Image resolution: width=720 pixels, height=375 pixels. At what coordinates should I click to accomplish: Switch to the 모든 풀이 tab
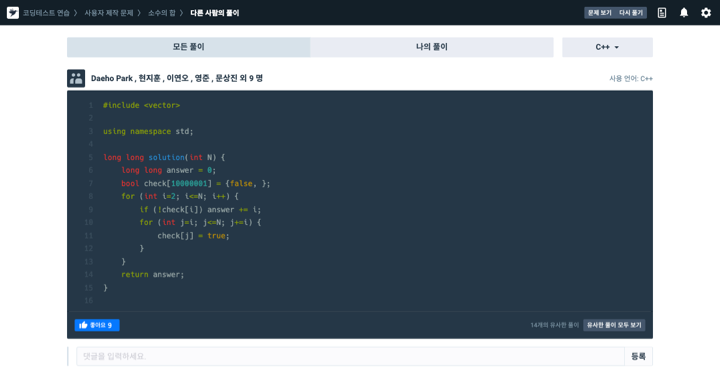(189, 47)
